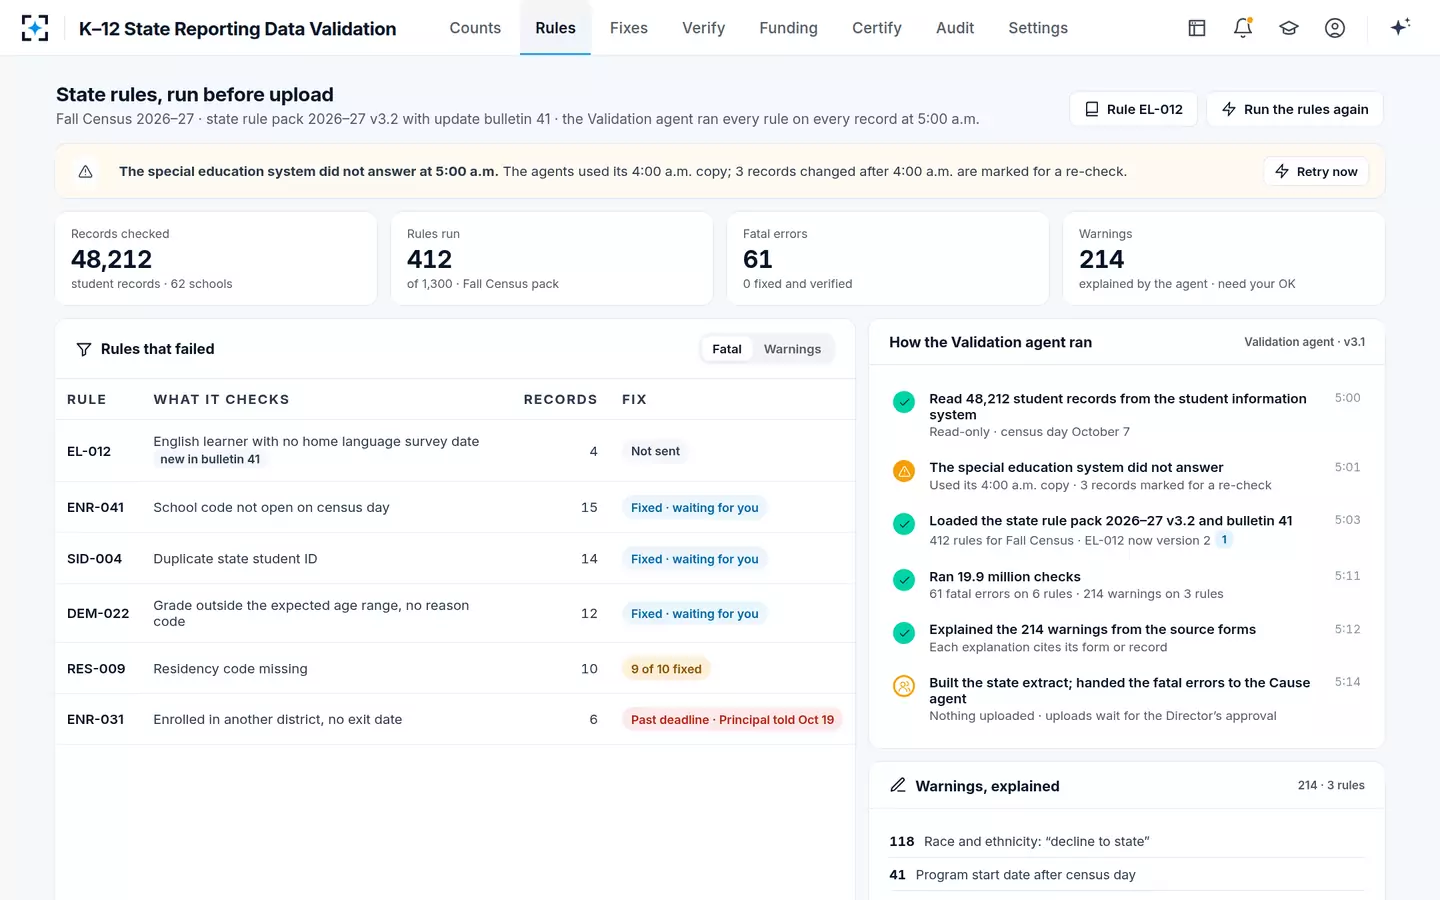Click the green check for Ran 19.9 million checks
Screen dimensions: 1440x900
[904, 580]
